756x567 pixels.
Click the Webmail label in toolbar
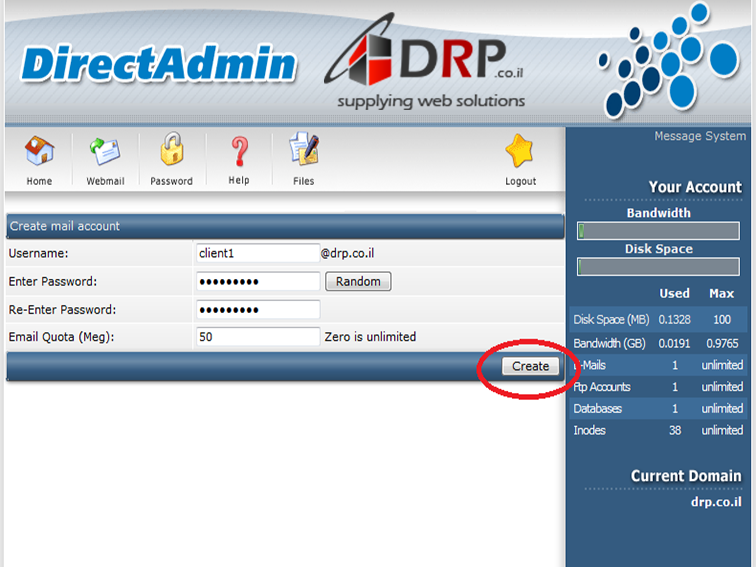(x=104, y=181)
